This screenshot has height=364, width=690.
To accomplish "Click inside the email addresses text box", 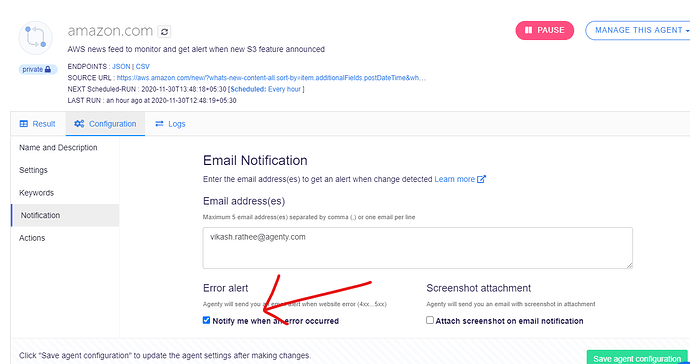I will point(418,248).
